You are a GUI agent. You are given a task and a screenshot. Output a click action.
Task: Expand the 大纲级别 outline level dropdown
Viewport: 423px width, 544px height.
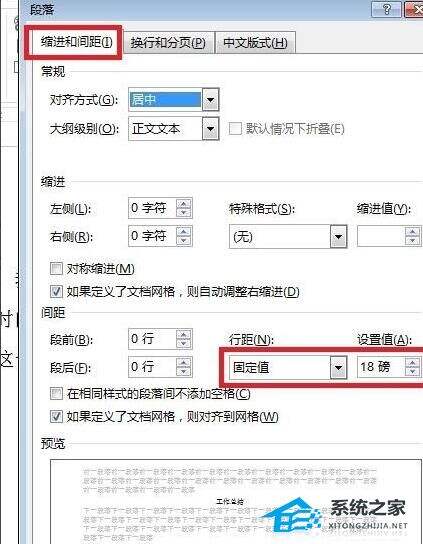[x=210, y=129]
